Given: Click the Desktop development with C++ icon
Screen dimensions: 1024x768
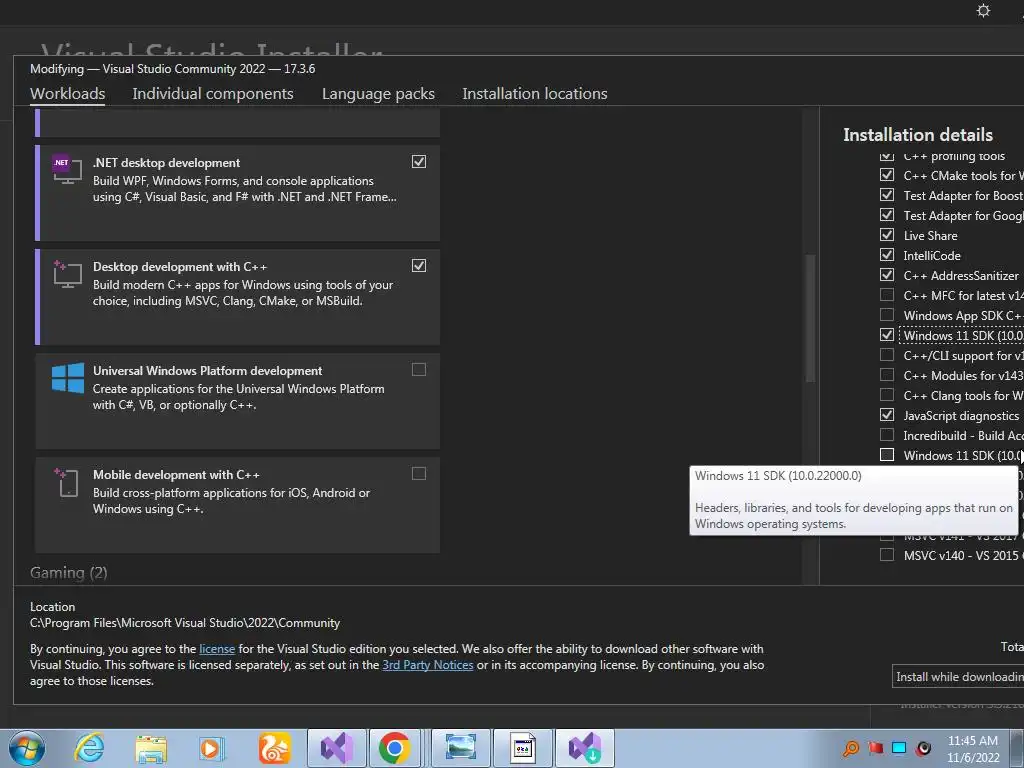Looking at the screenshot, I should (x=67, y=274).
